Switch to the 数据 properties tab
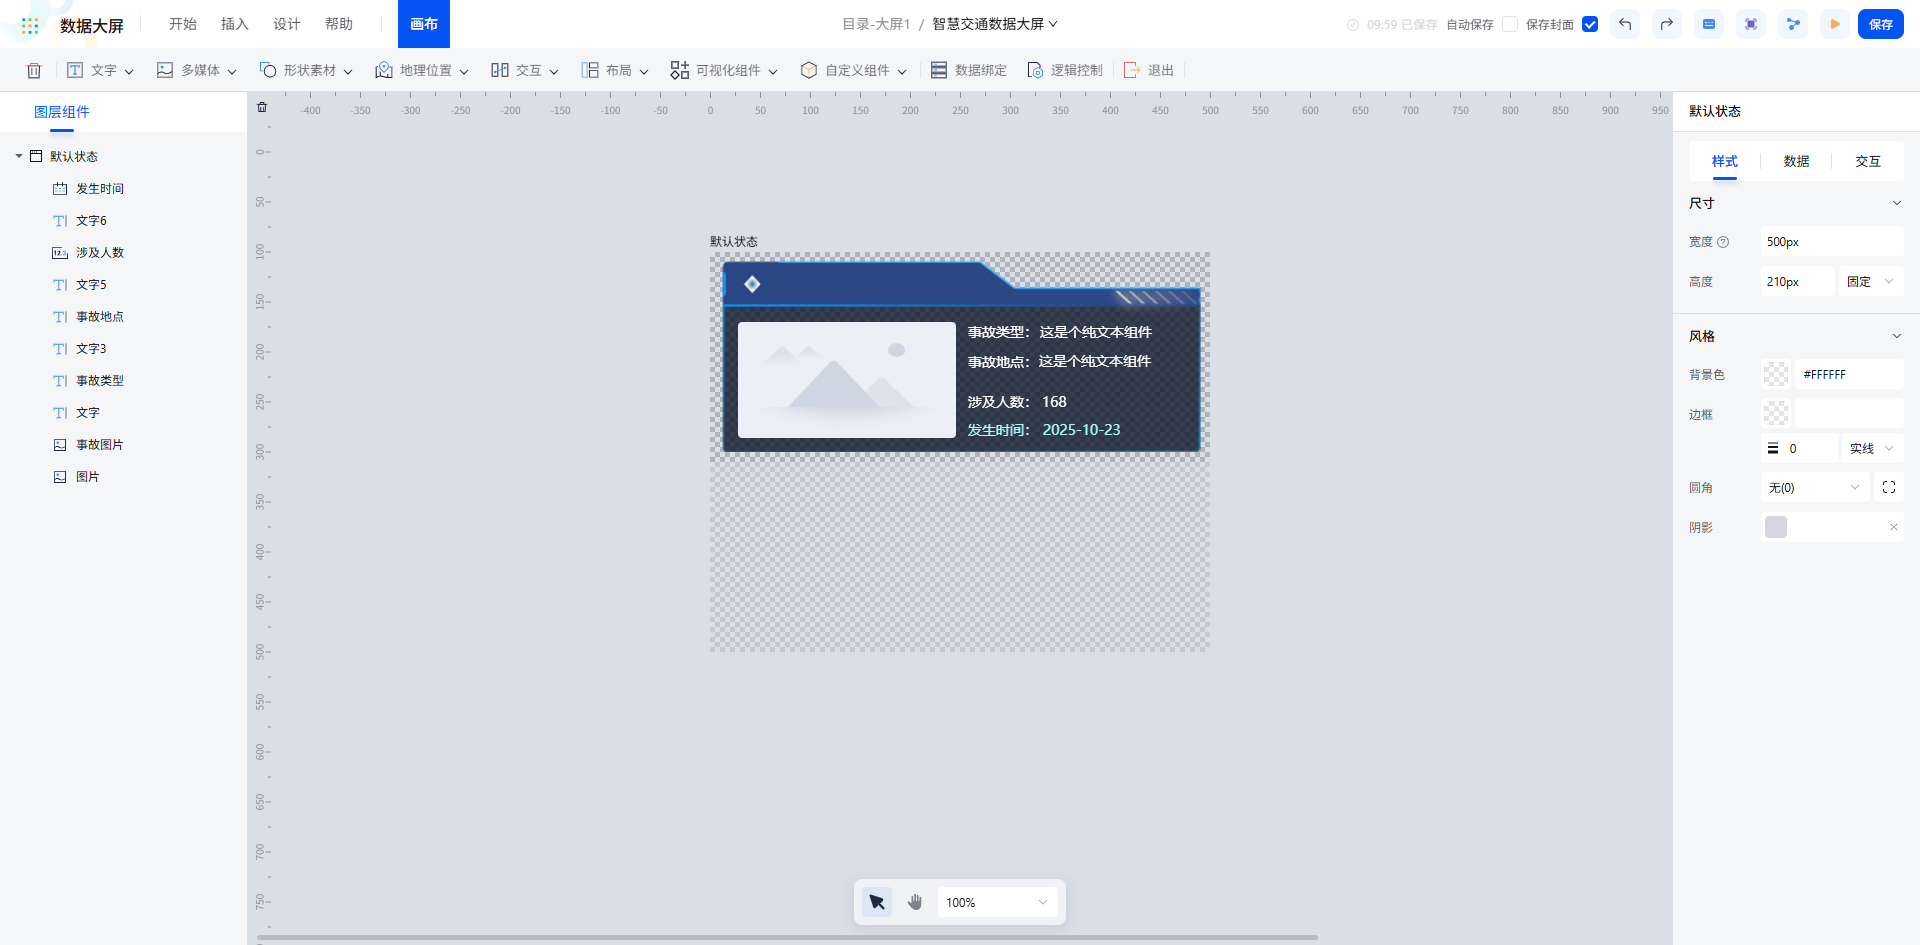 pos(1796,161)
